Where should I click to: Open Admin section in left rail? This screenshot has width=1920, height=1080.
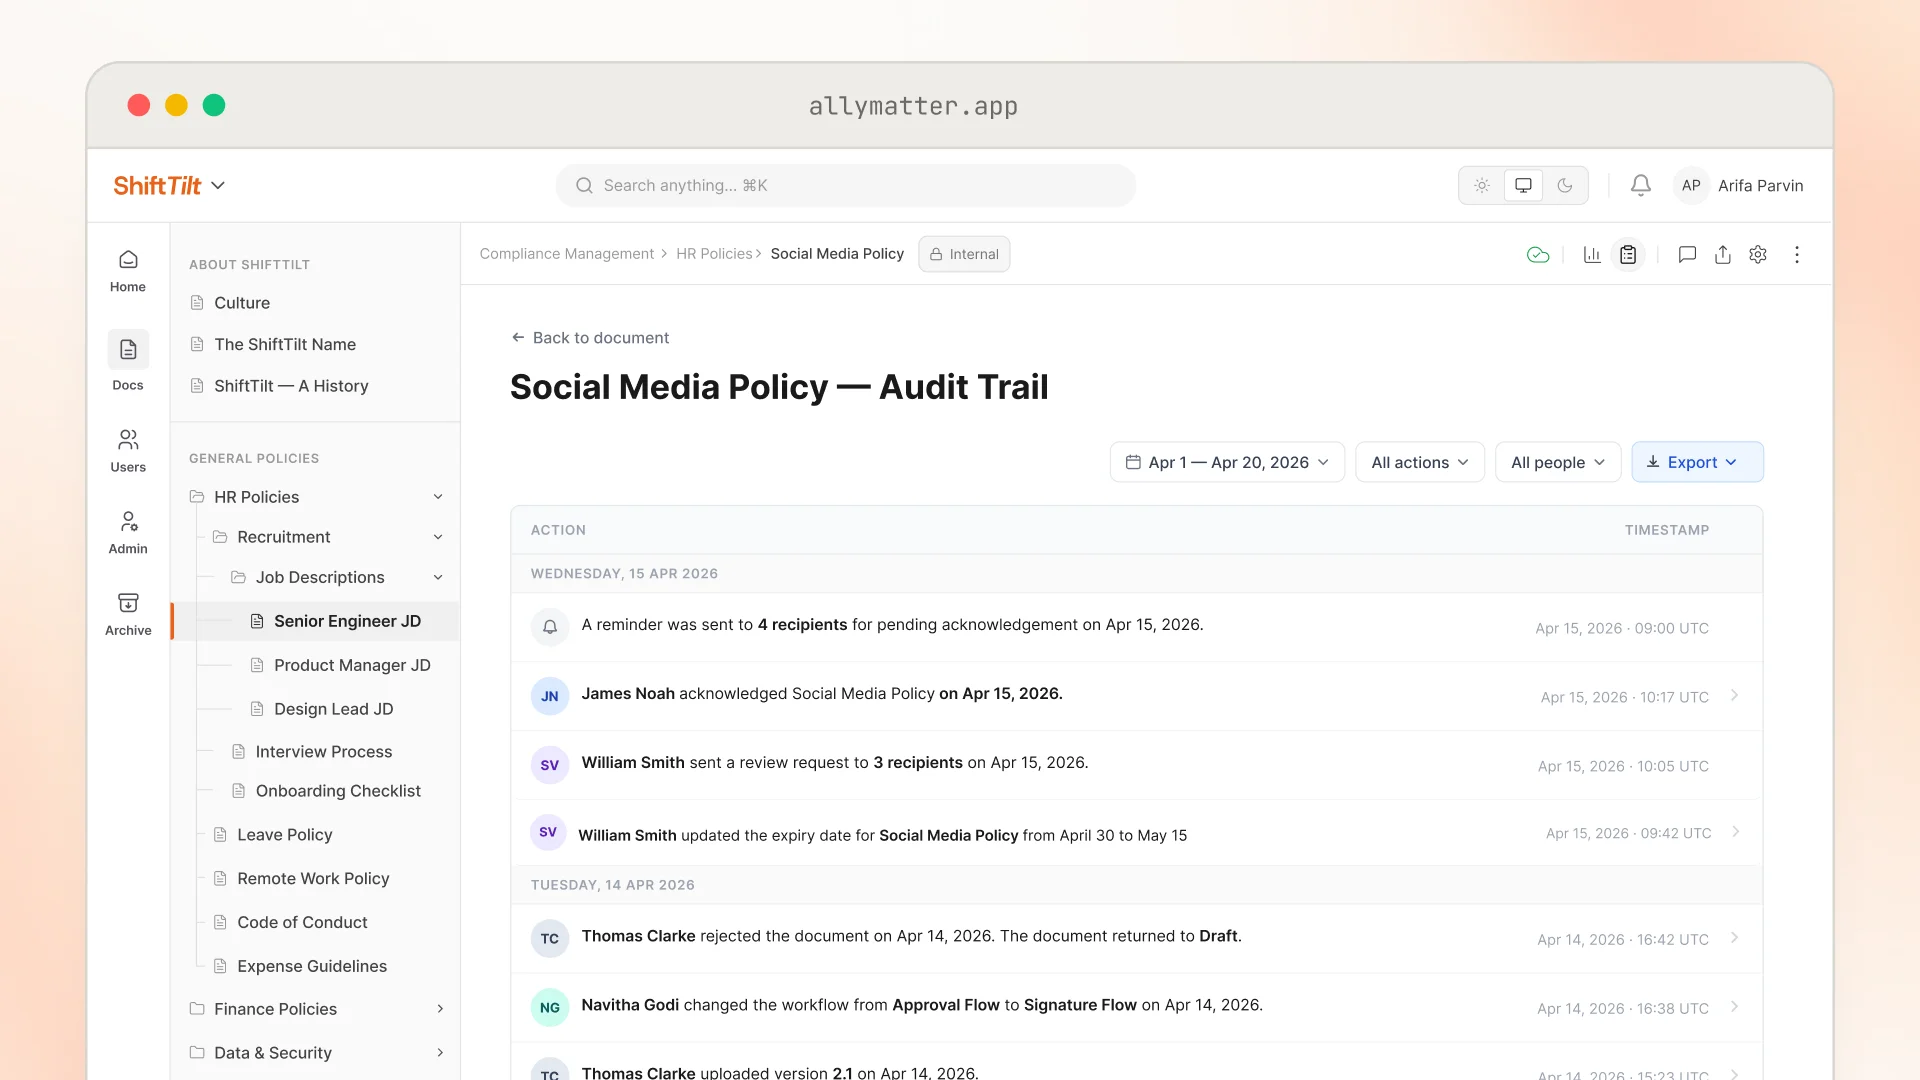coord(128,533)
